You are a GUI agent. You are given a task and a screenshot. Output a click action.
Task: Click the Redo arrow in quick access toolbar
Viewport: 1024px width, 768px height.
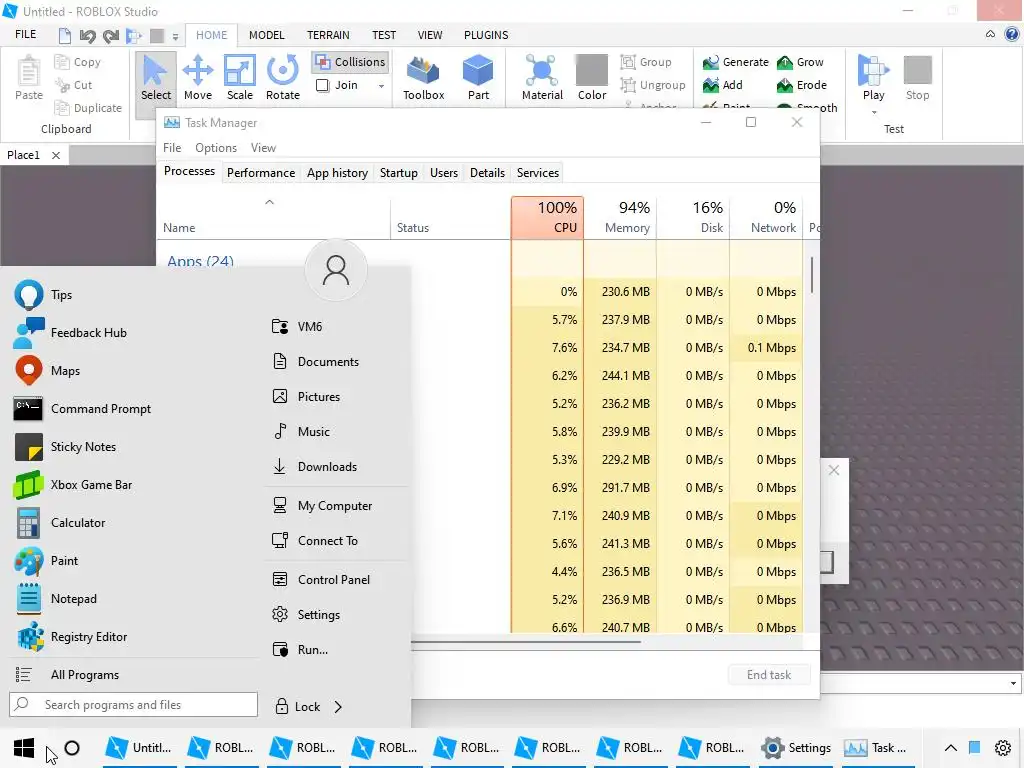[111, 36]
